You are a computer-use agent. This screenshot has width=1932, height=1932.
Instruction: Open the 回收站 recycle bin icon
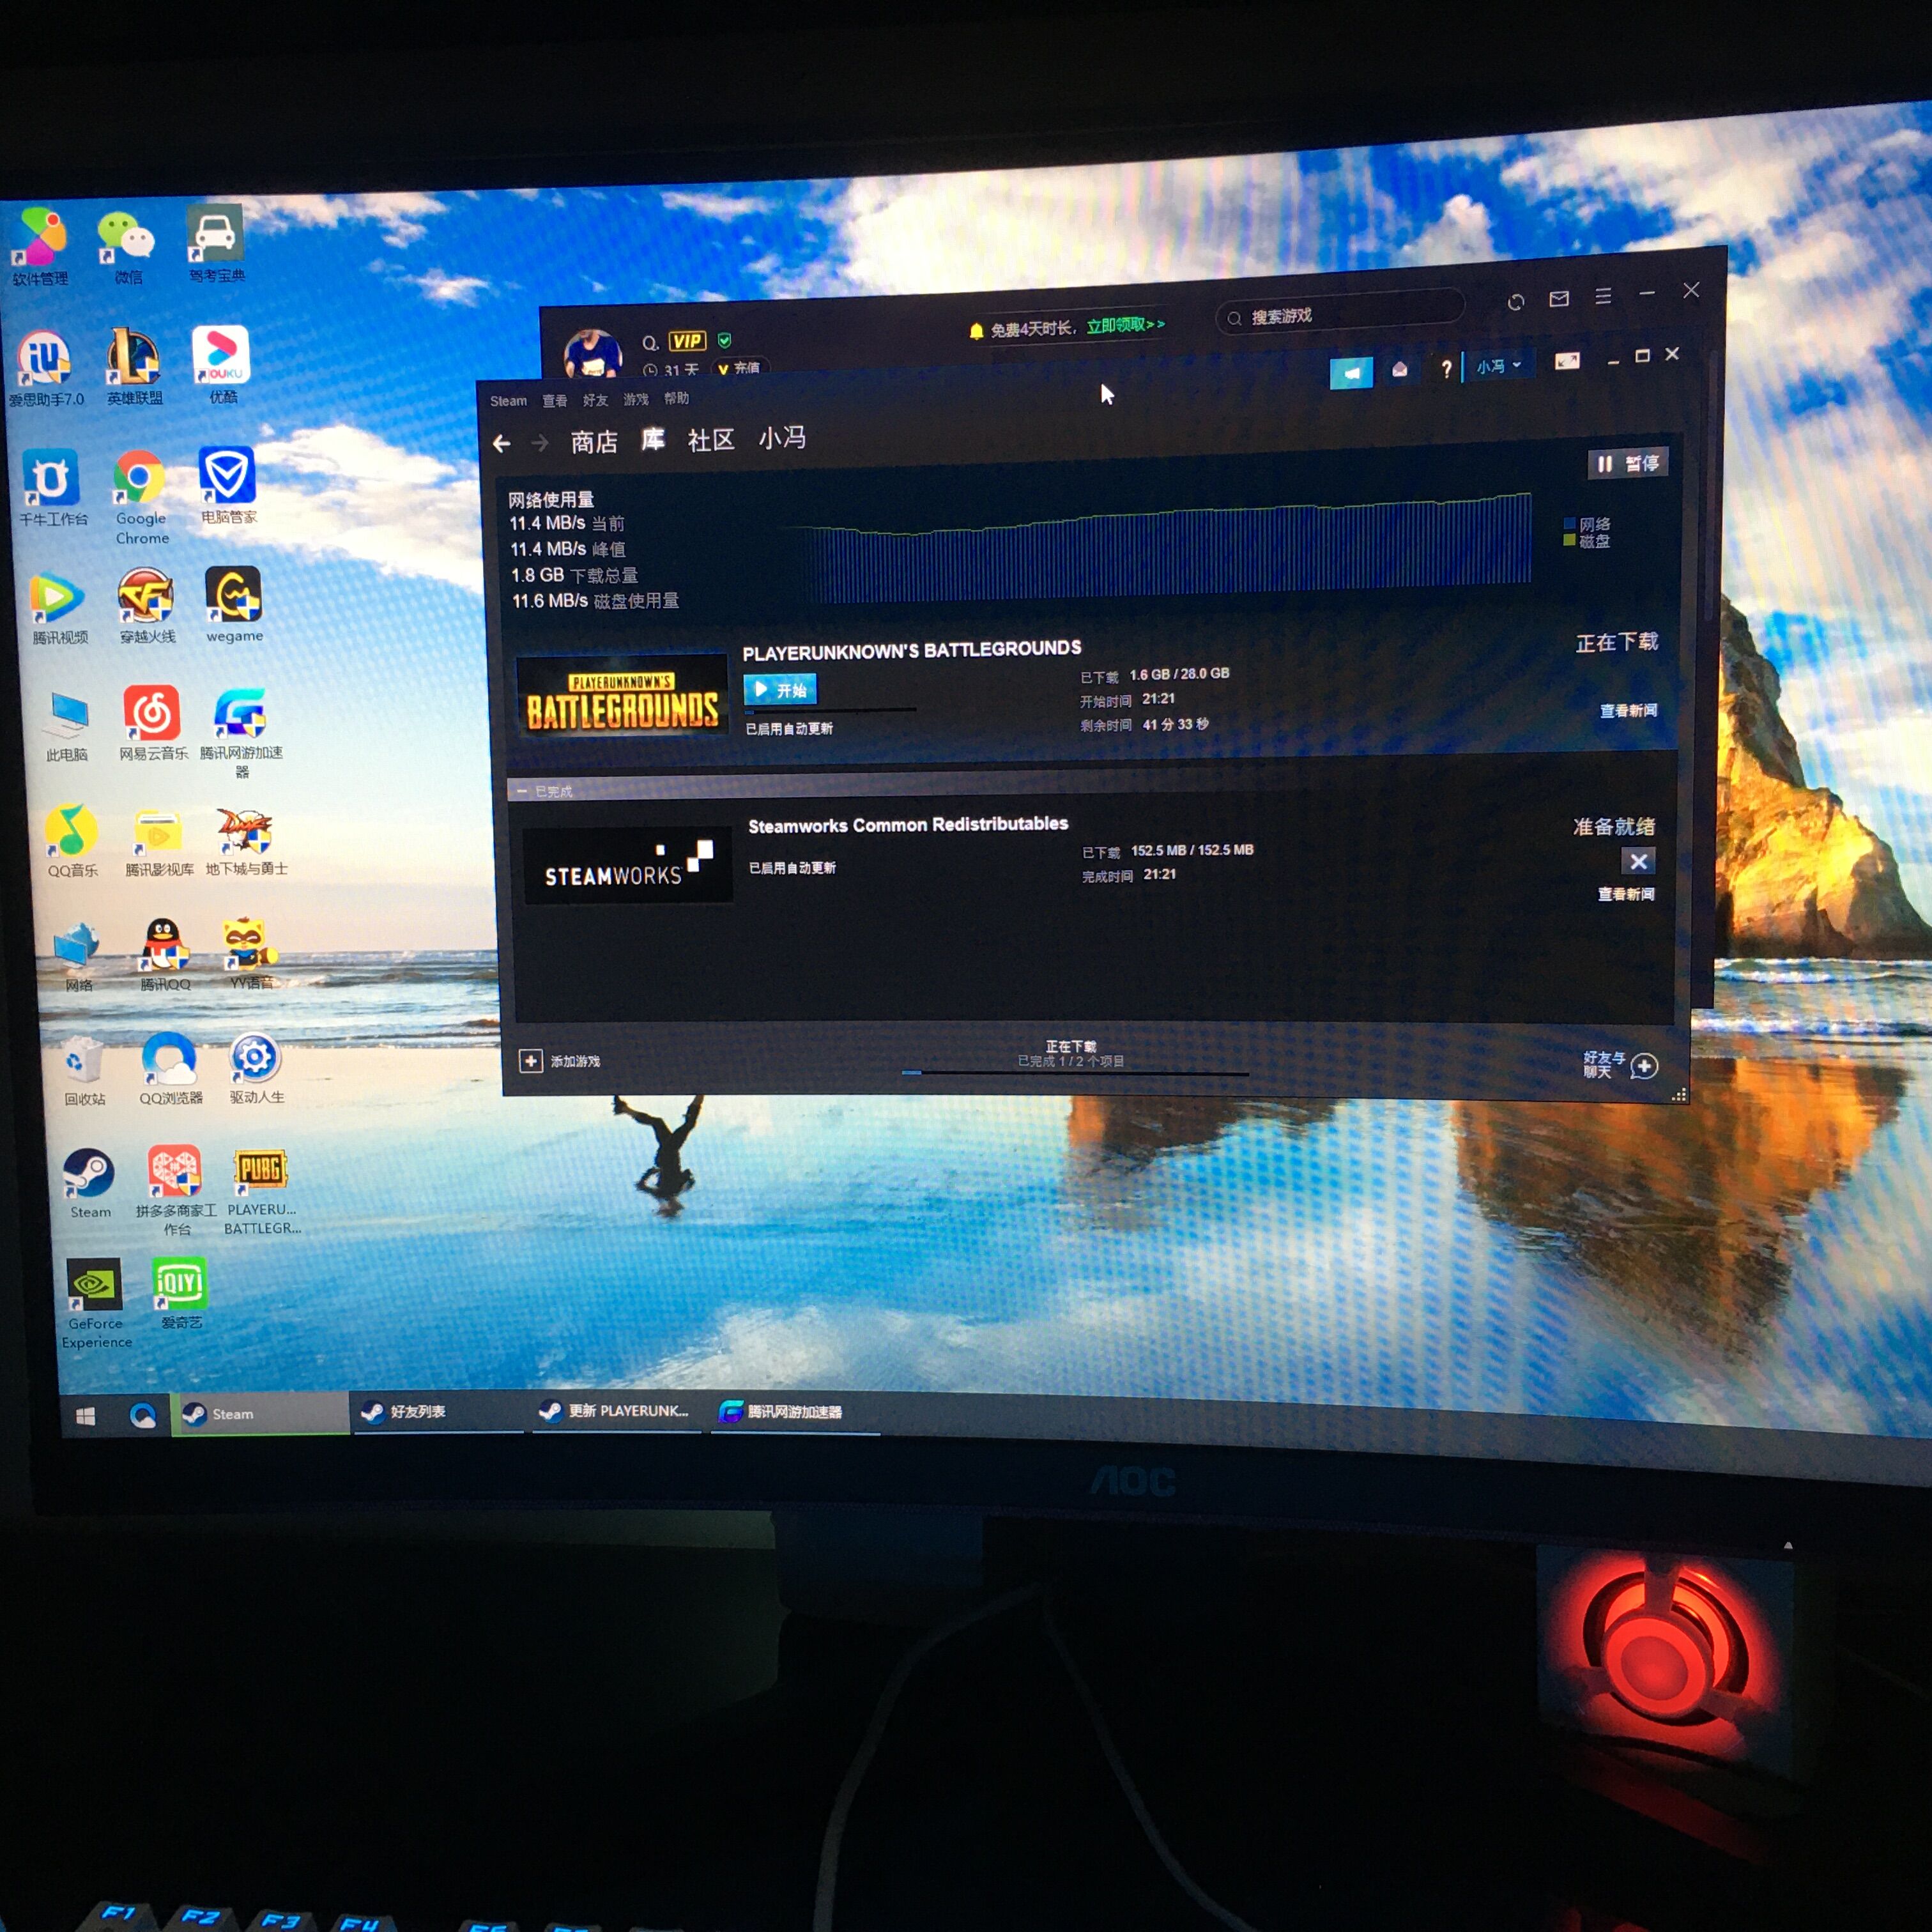pyautogui.click(x=83, y=1061)
